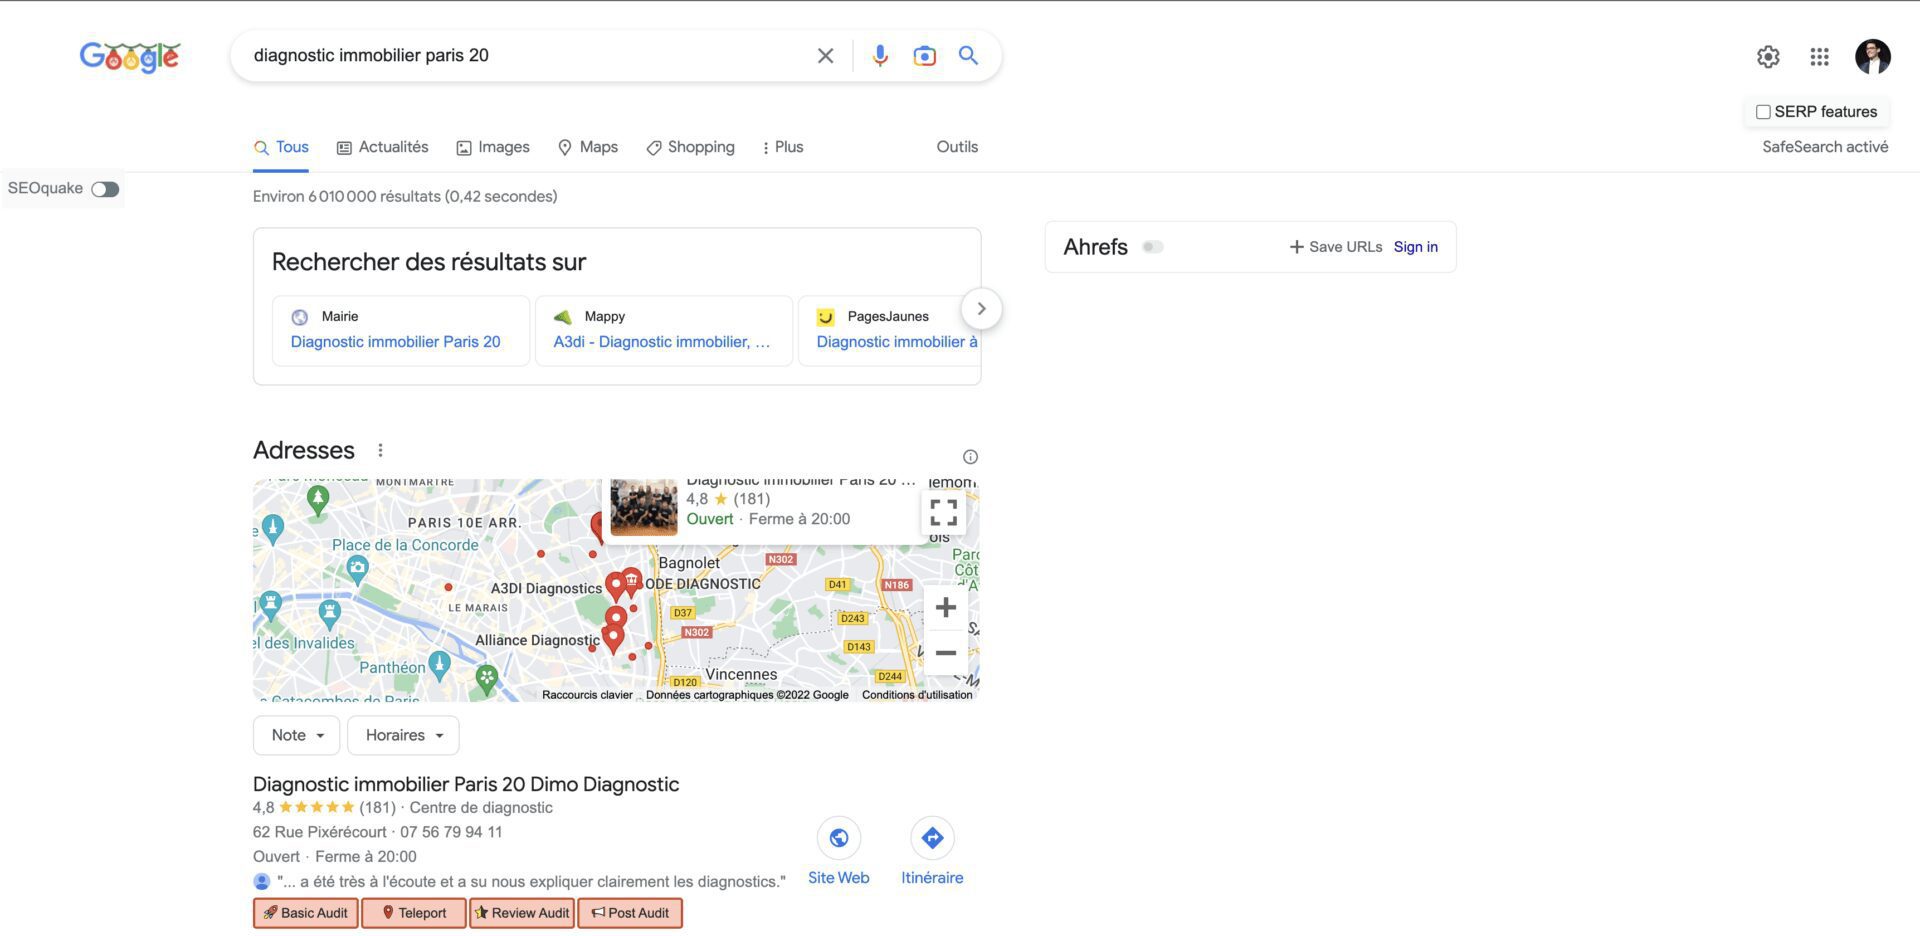This screenshot has height=936, width=1920.
Task: Check the SERP features checkbox
Action: (1763, 112)
